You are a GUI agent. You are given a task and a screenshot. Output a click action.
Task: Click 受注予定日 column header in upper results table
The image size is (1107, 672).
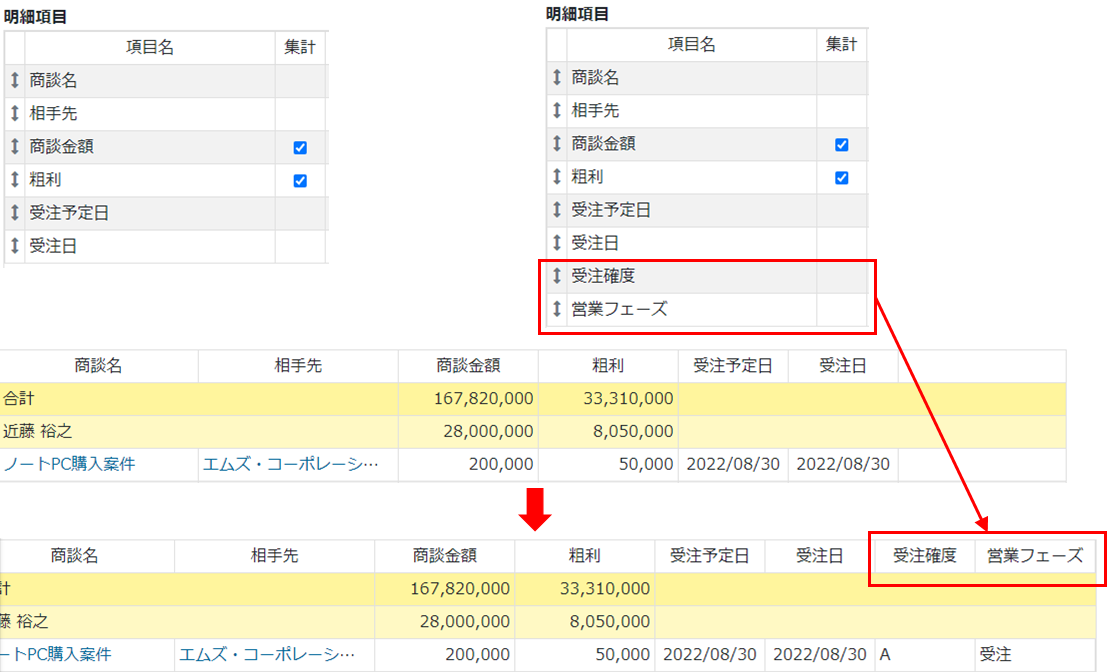point(733,366)
